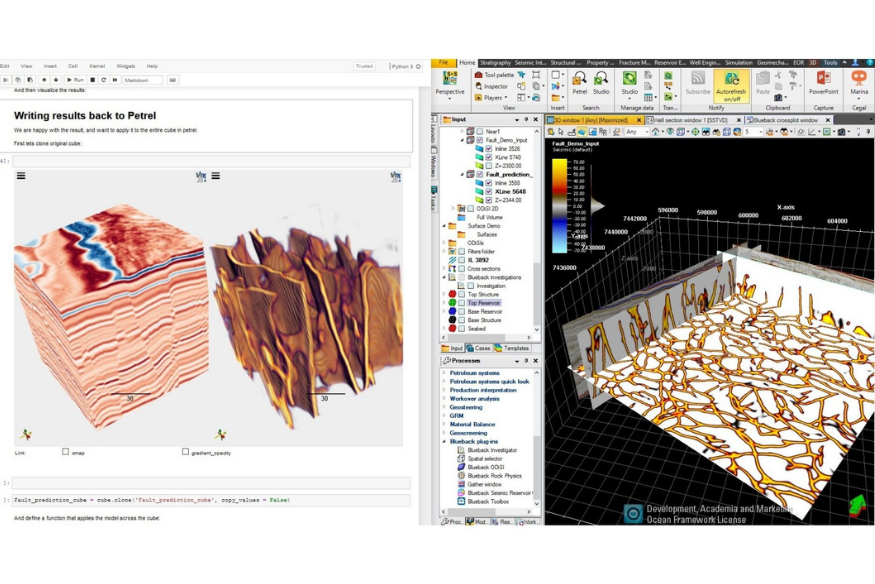
Task: Collapse the Fault_Demo_Input tree node
Action: click(462, 140)
